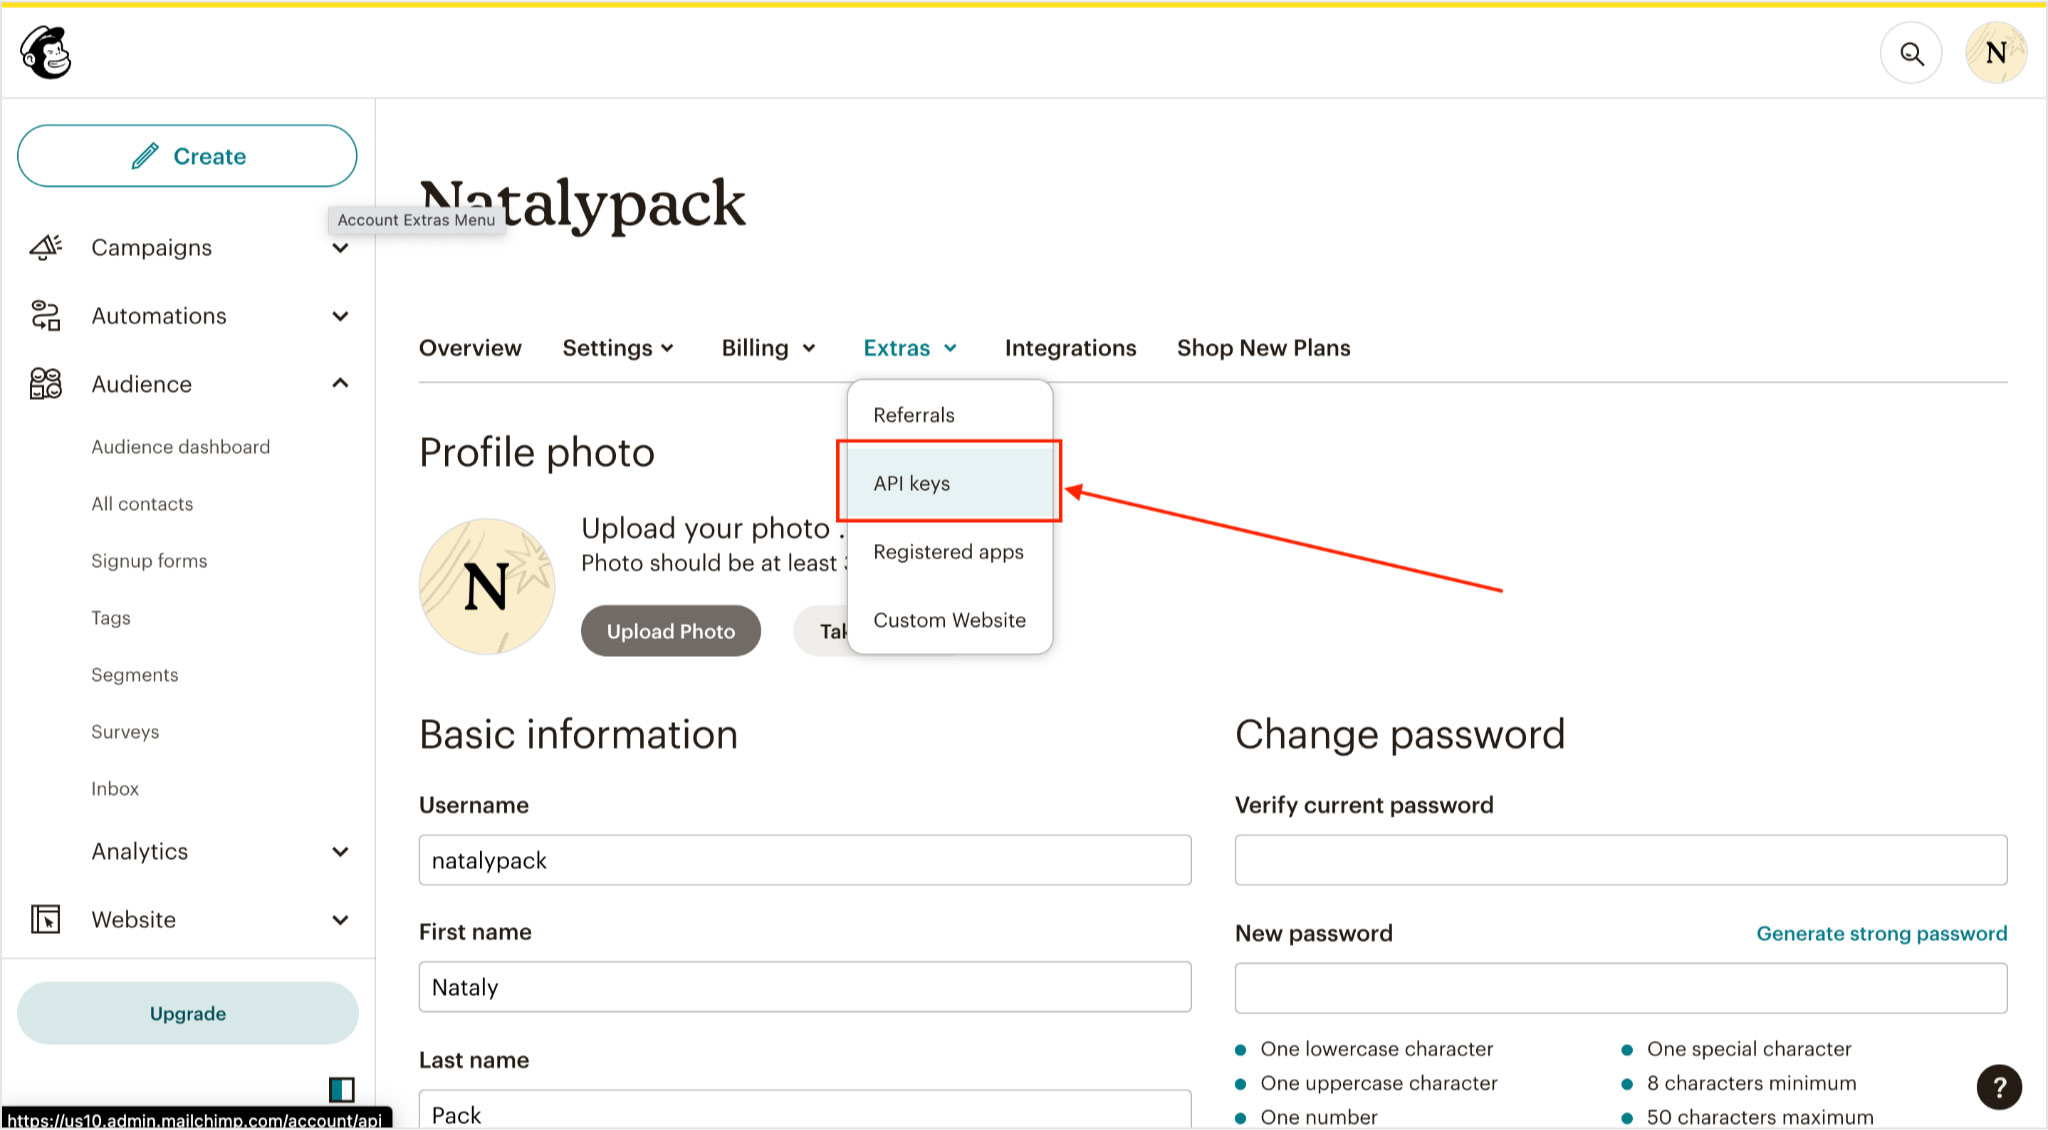Open Signup forms in sidebar

(x=149, y=561)
